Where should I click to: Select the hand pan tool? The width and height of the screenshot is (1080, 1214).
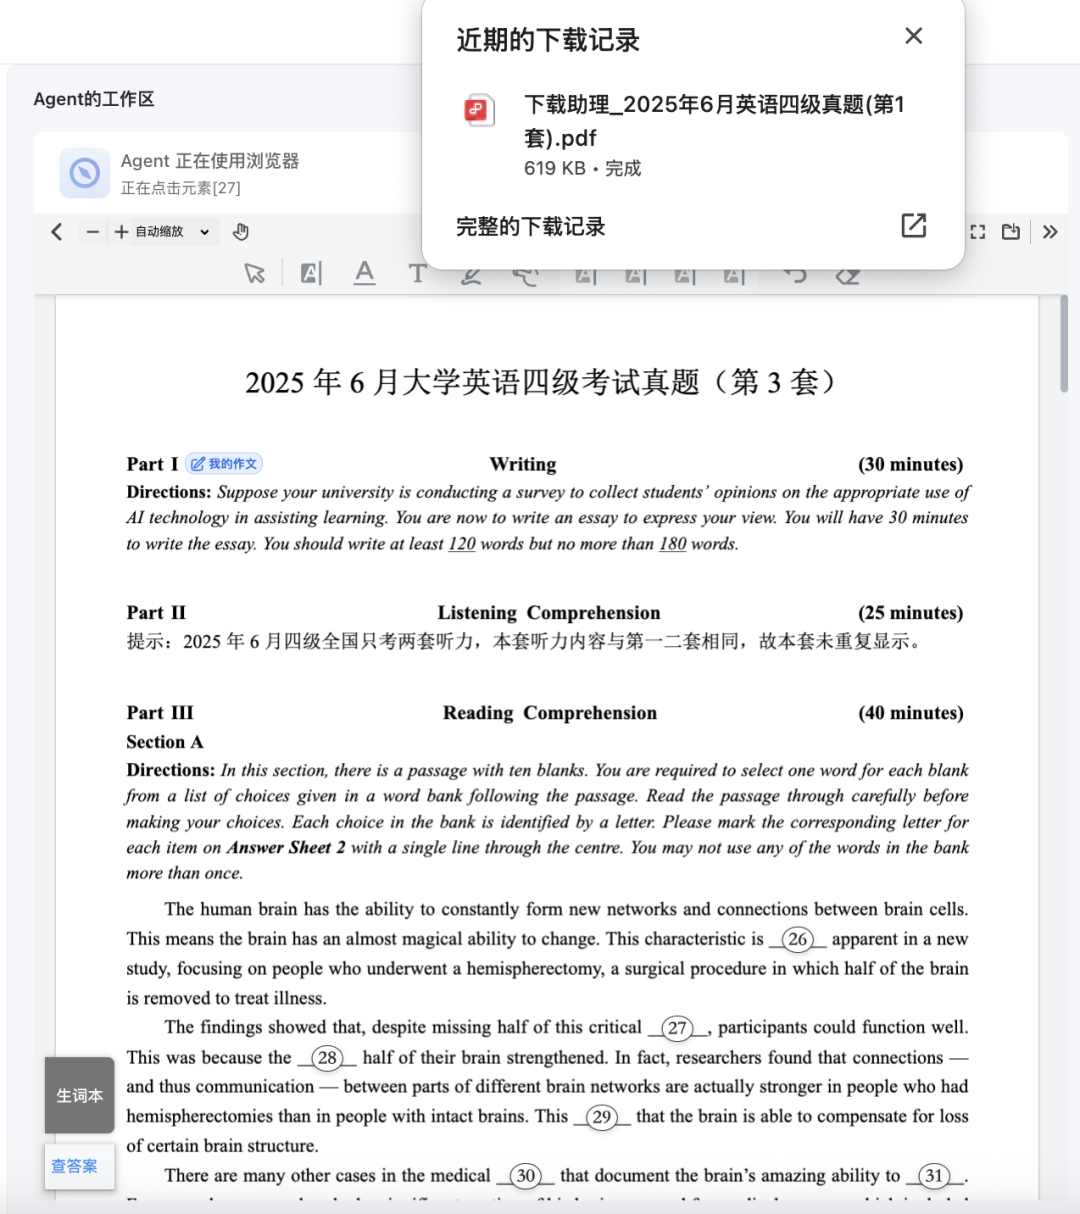(x=240, y=232)
